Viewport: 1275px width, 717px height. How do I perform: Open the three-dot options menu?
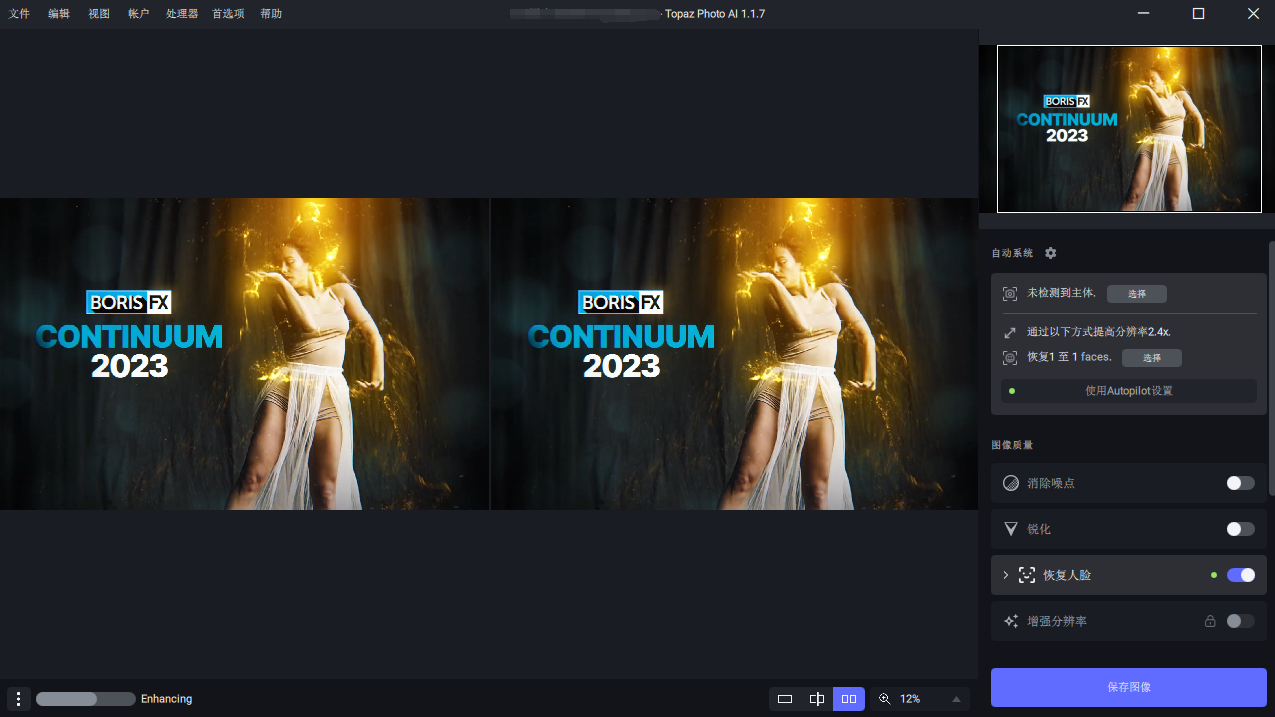pos(19,699)
